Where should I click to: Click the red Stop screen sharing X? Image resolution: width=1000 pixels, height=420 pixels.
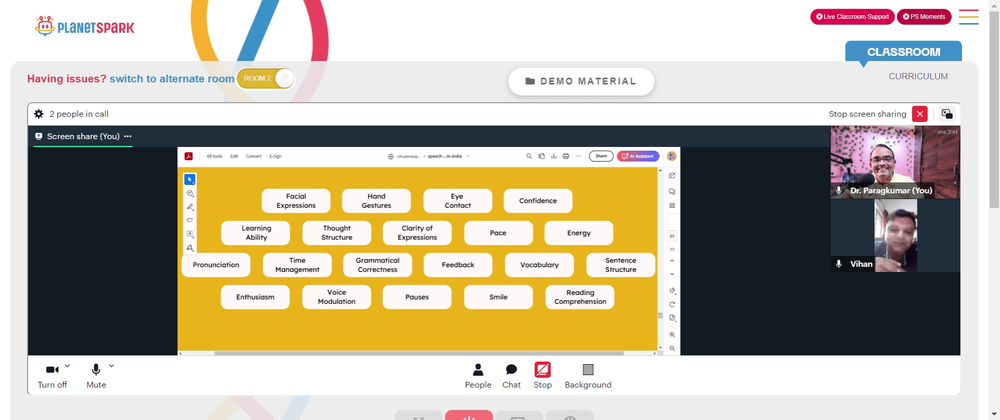(920, 114)
